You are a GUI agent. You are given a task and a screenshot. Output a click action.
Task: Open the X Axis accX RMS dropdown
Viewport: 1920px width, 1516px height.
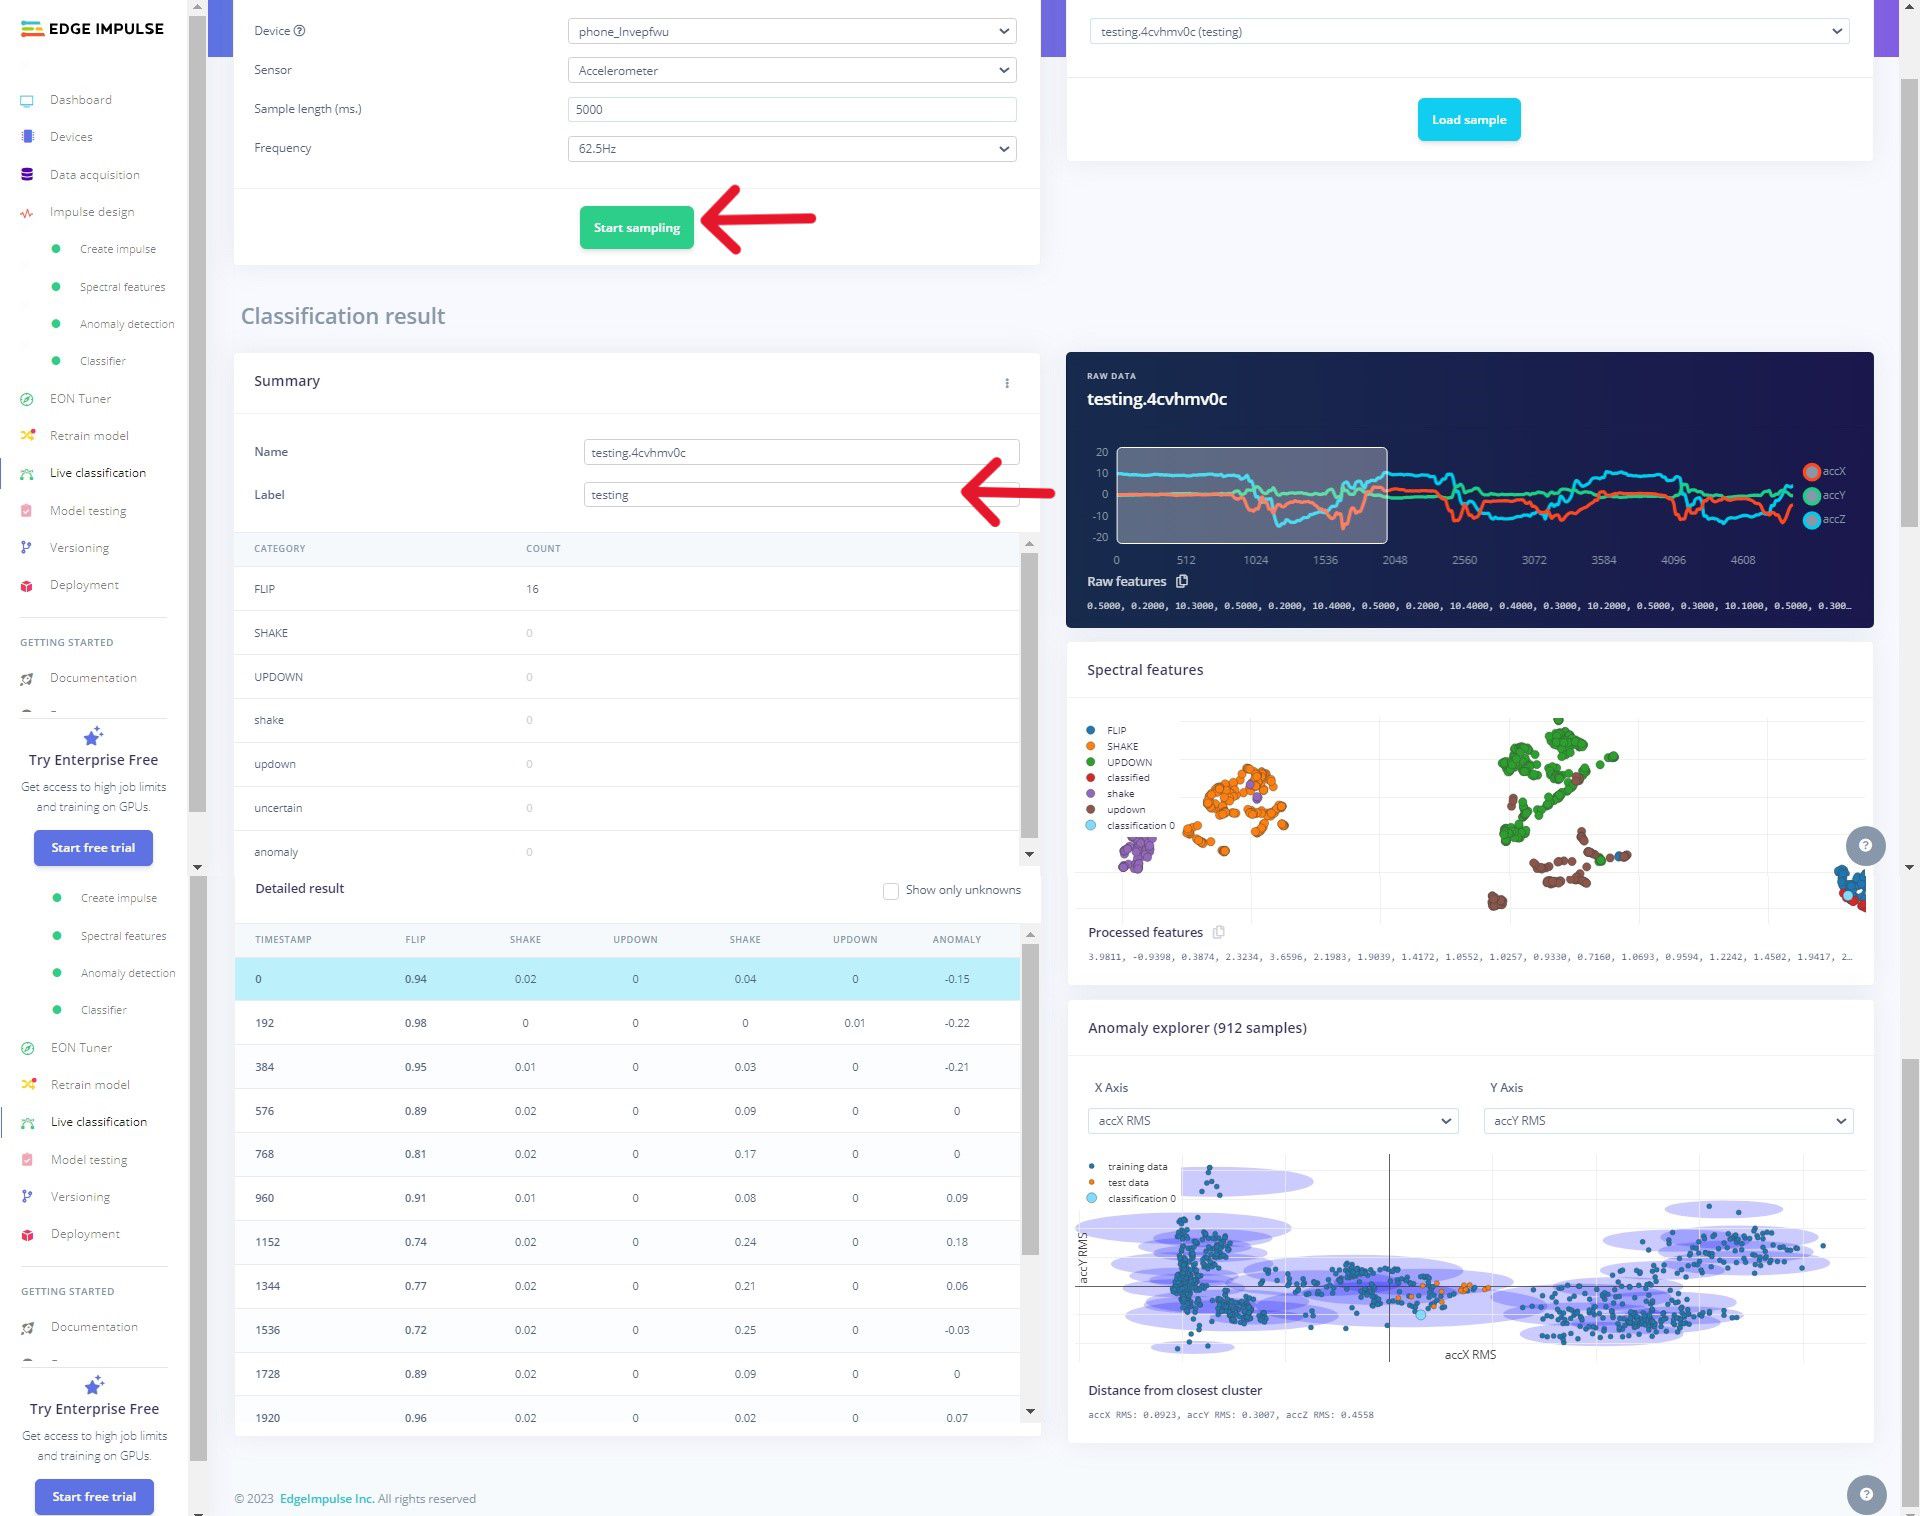click(1272, 1121)
